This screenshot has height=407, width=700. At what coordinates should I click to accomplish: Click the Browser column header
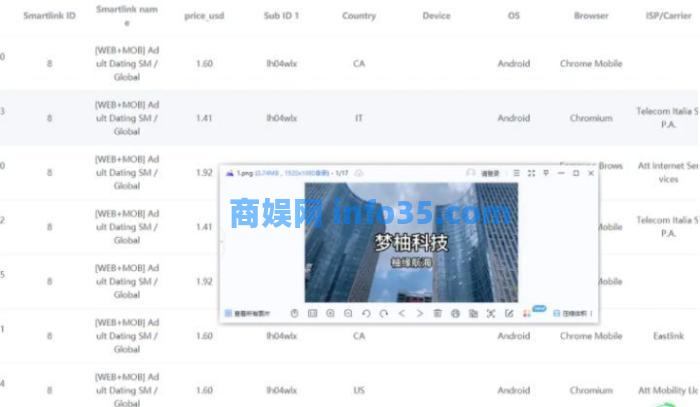pyautogui.click(x=591, y=16)
